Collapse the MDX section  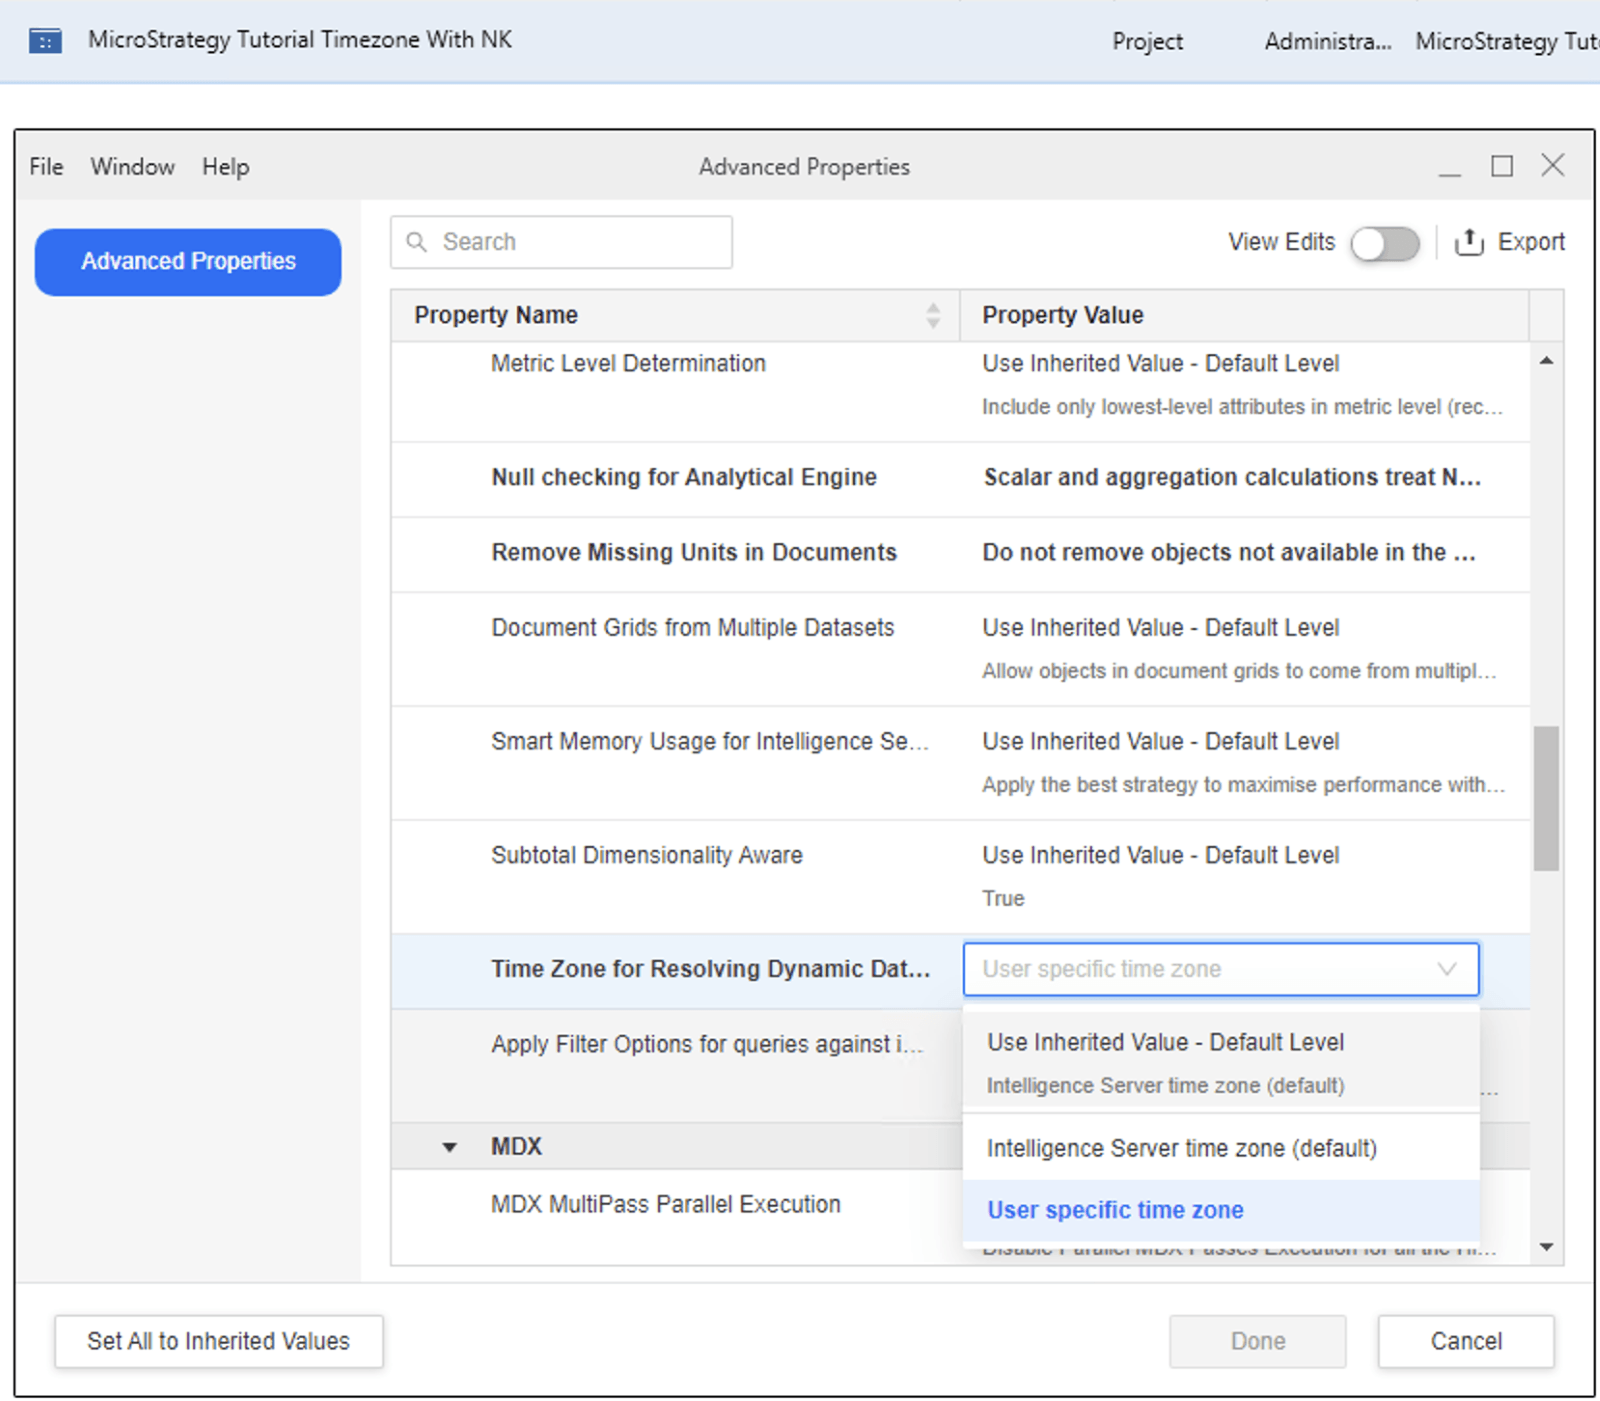pos(450,1147)
